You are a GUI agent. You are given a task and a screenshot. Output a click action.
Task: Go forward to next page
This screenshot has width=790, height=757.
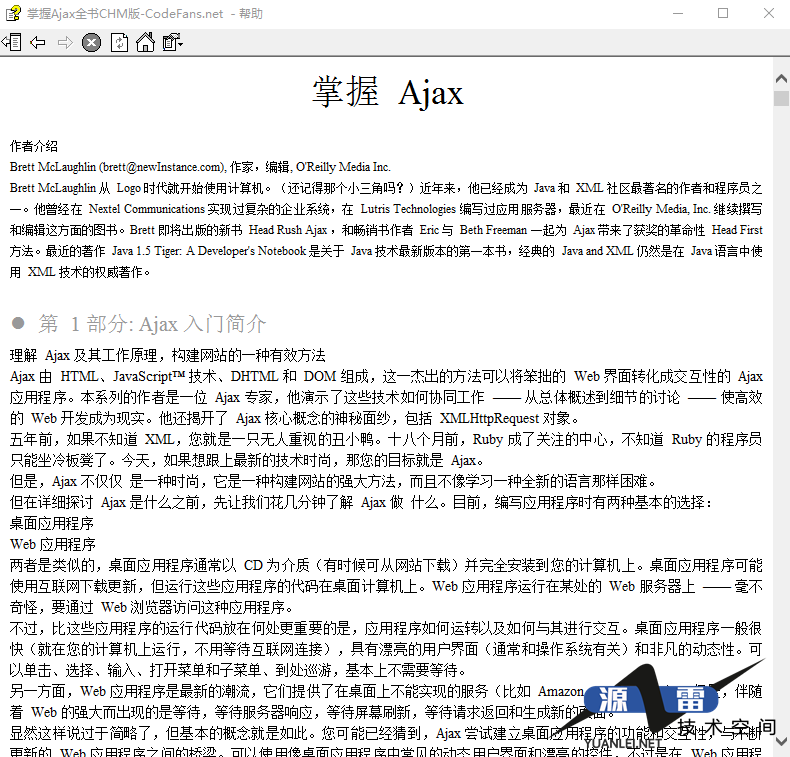click(x=65, y=42)
